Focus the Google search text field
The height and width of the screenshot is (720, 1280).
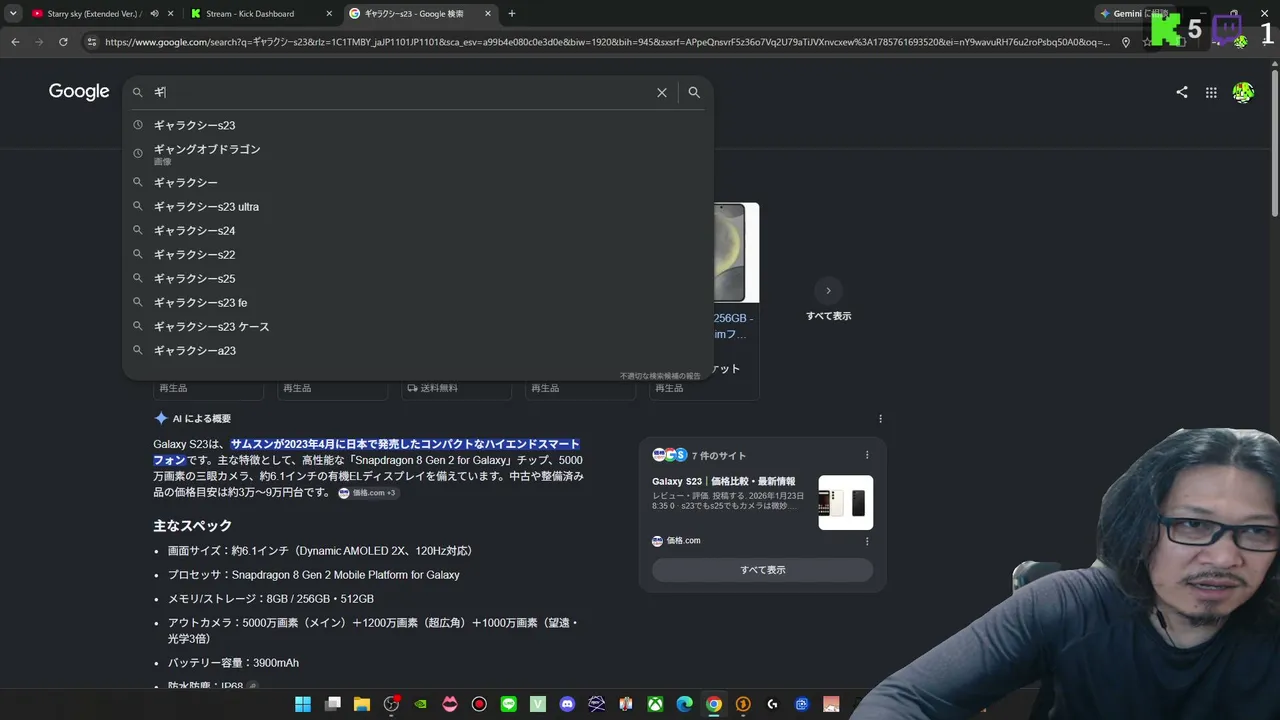pos(400,92)
